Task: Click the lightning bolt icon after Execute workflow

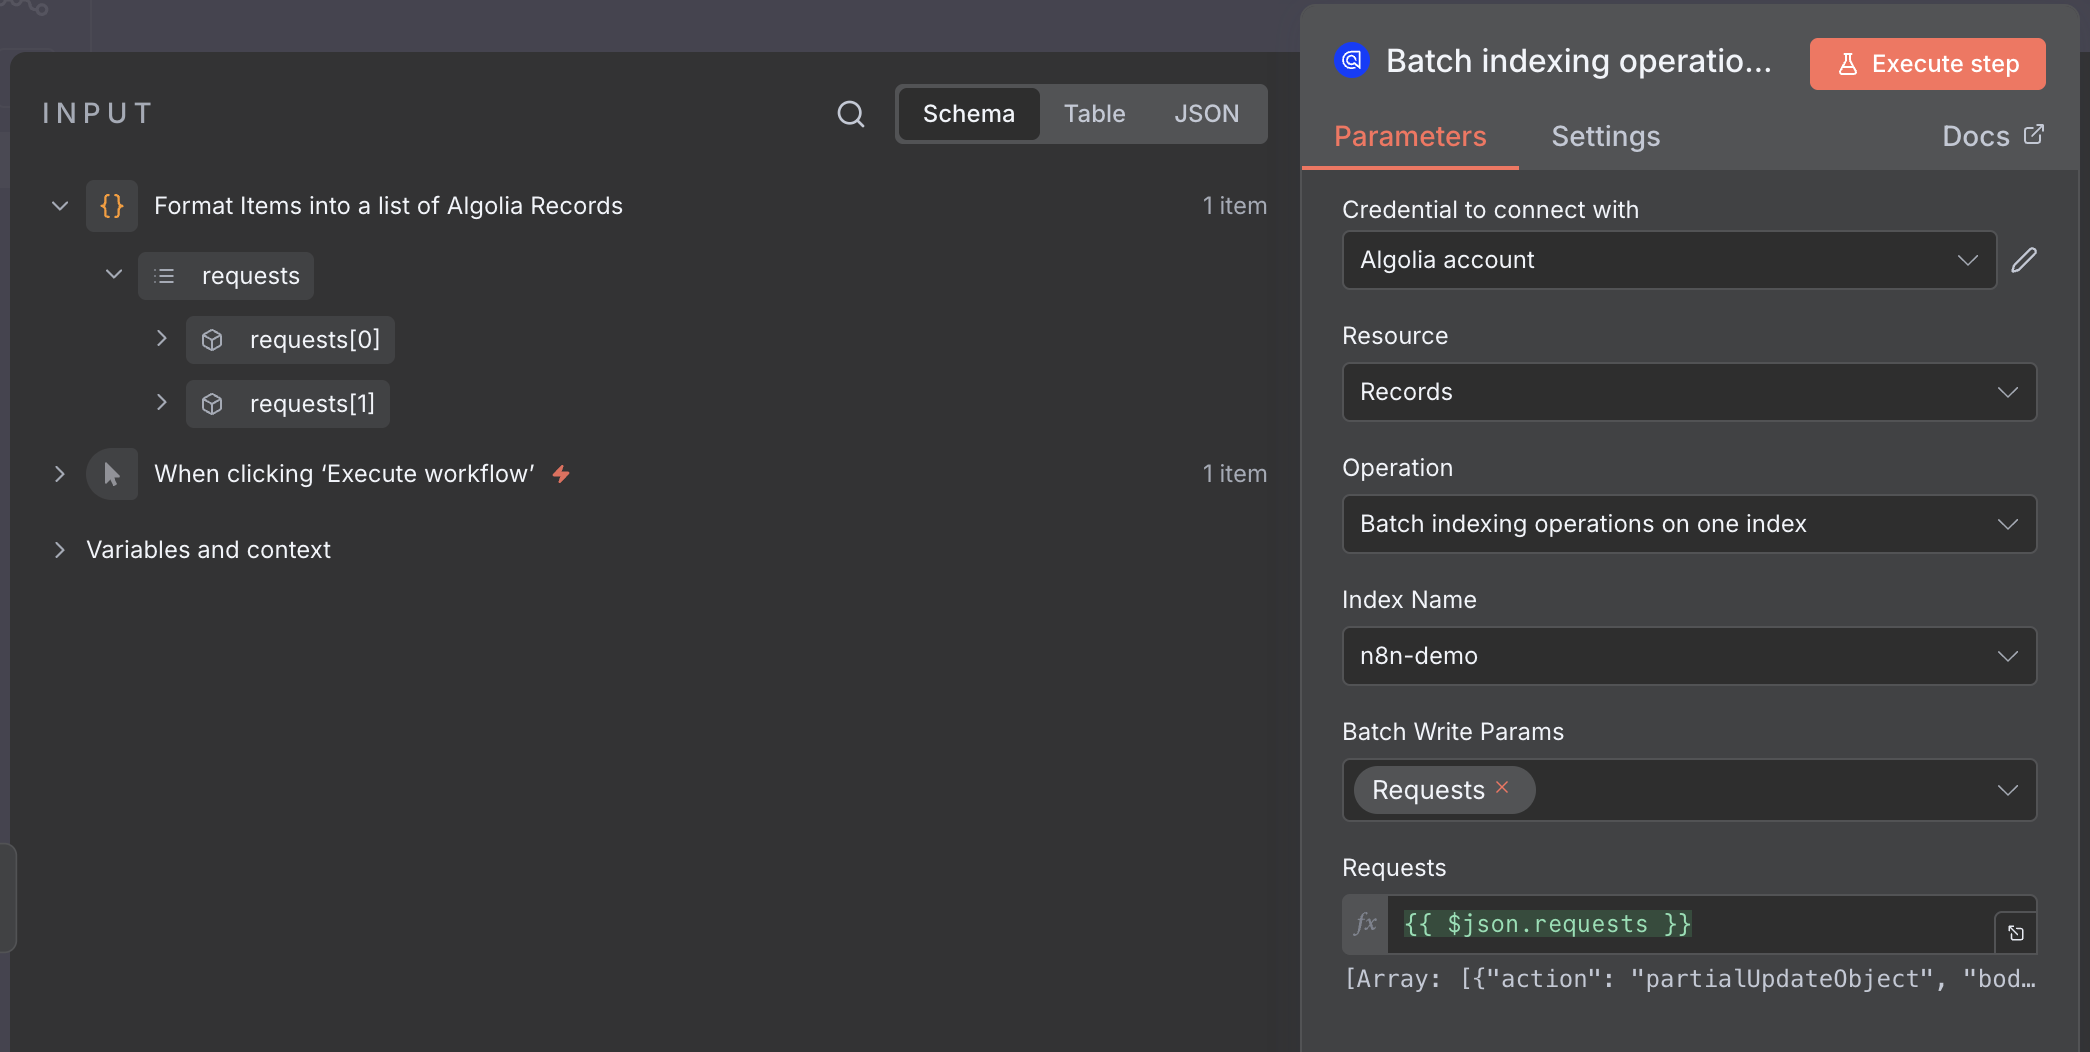Action: click(562, 474)
